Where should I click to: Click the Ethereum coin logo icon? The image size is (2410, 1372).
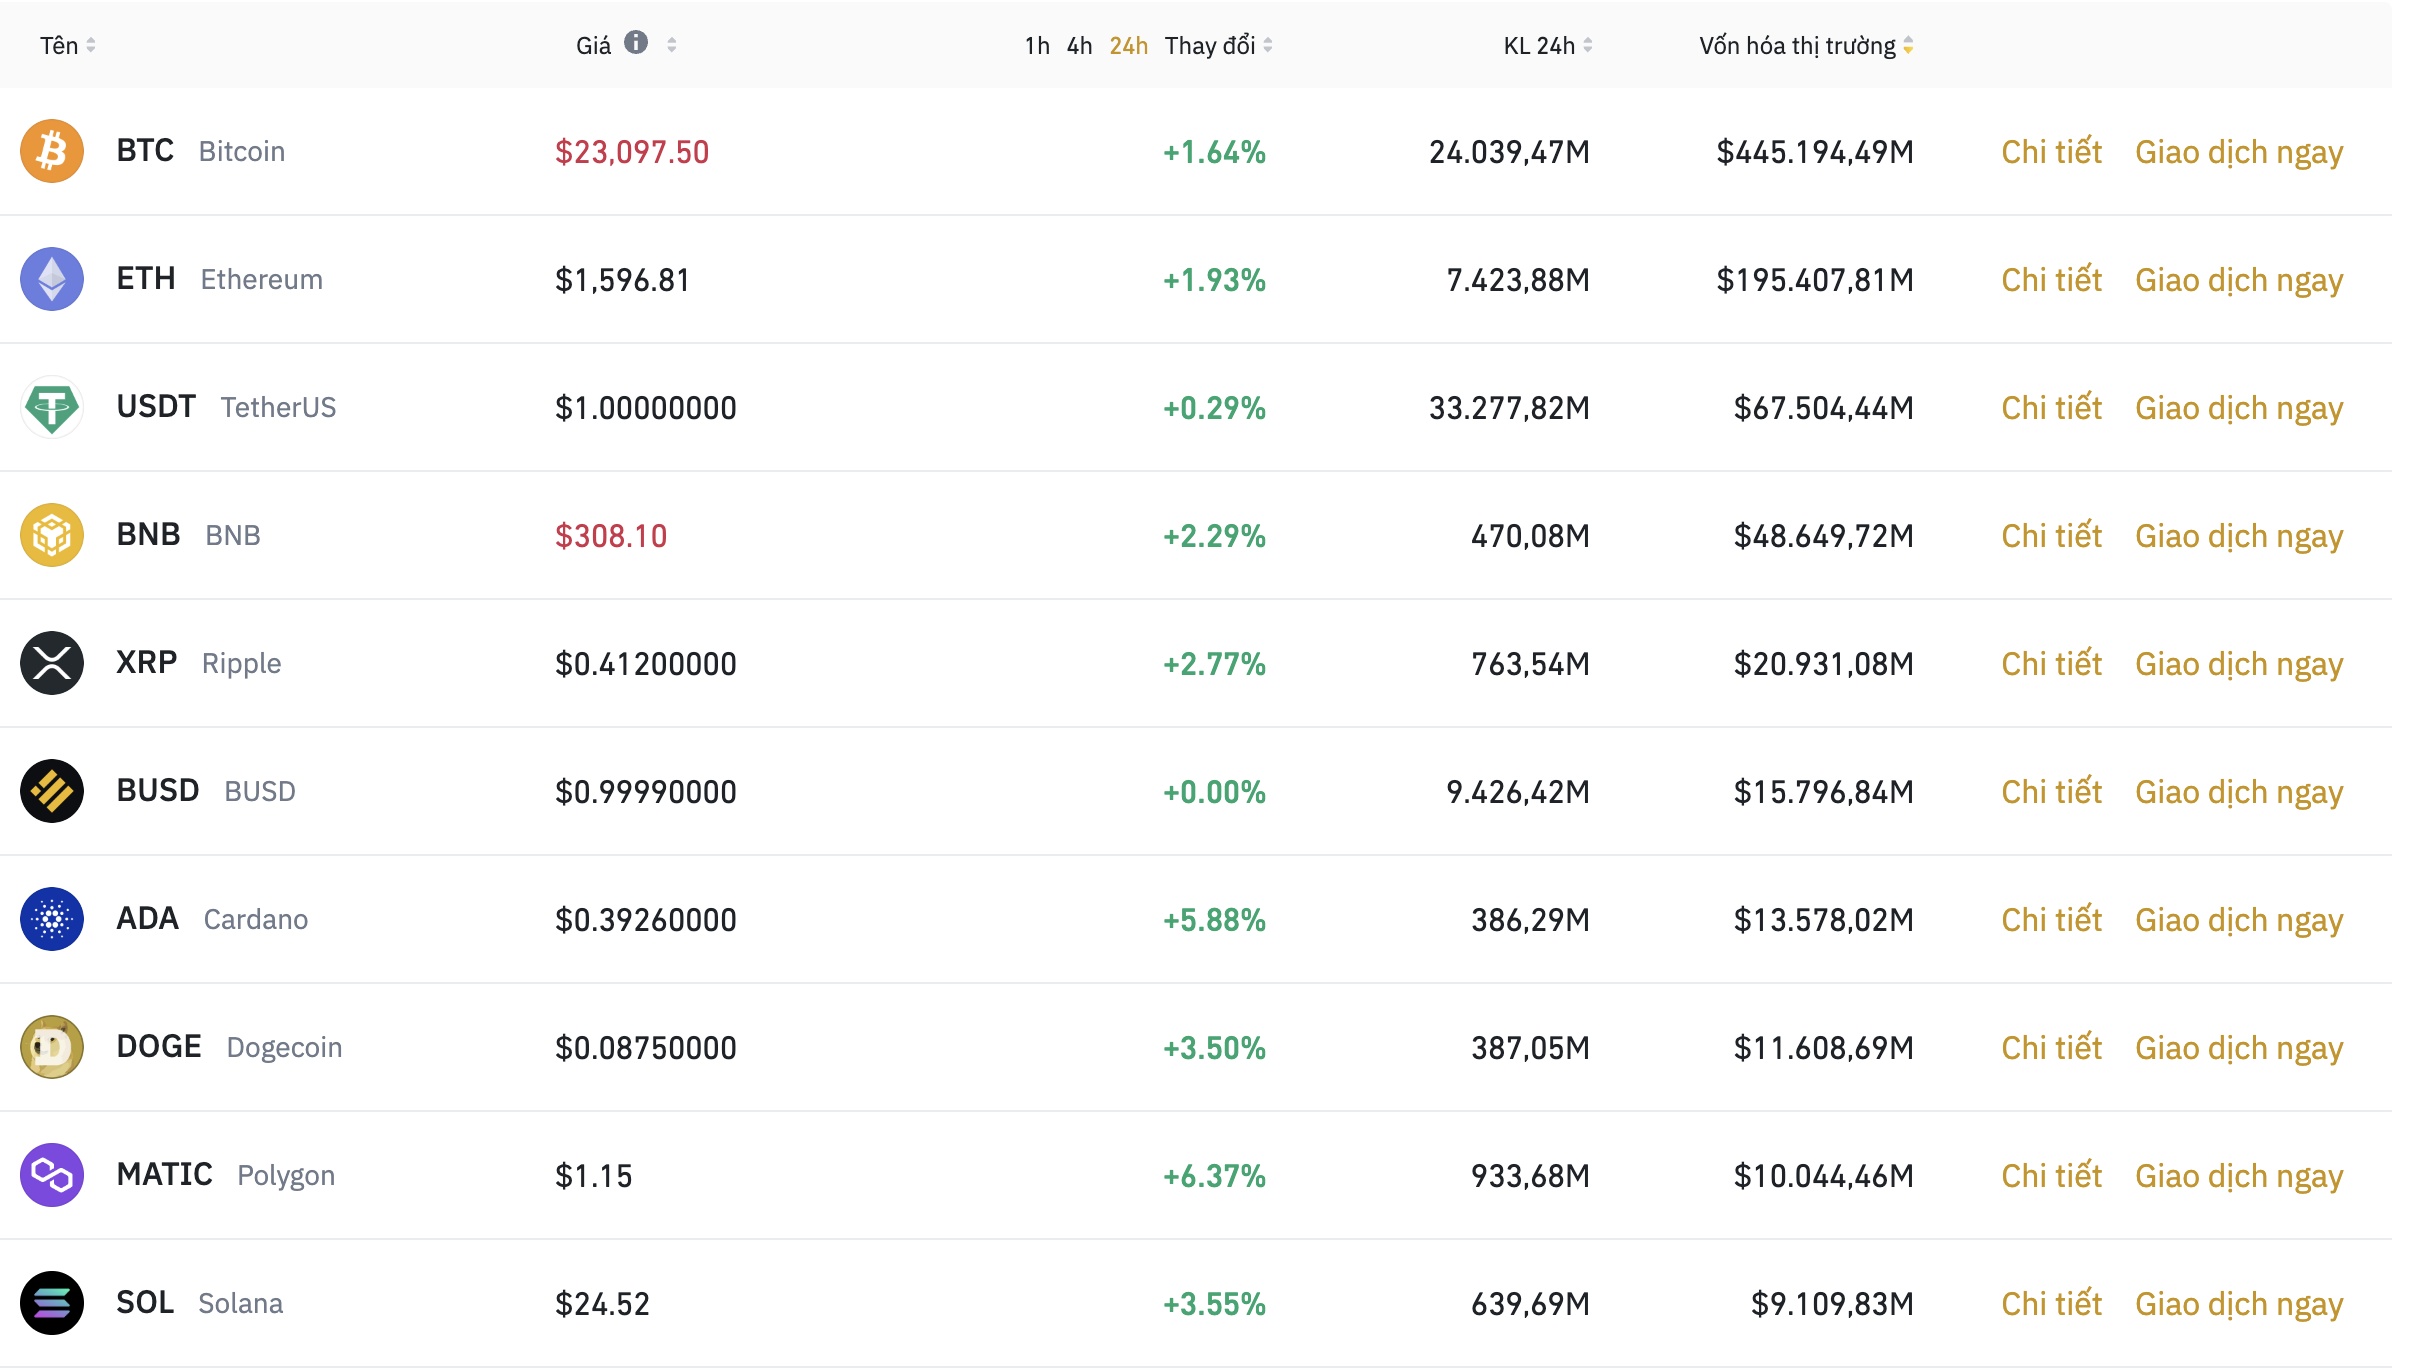coord(52,279)
